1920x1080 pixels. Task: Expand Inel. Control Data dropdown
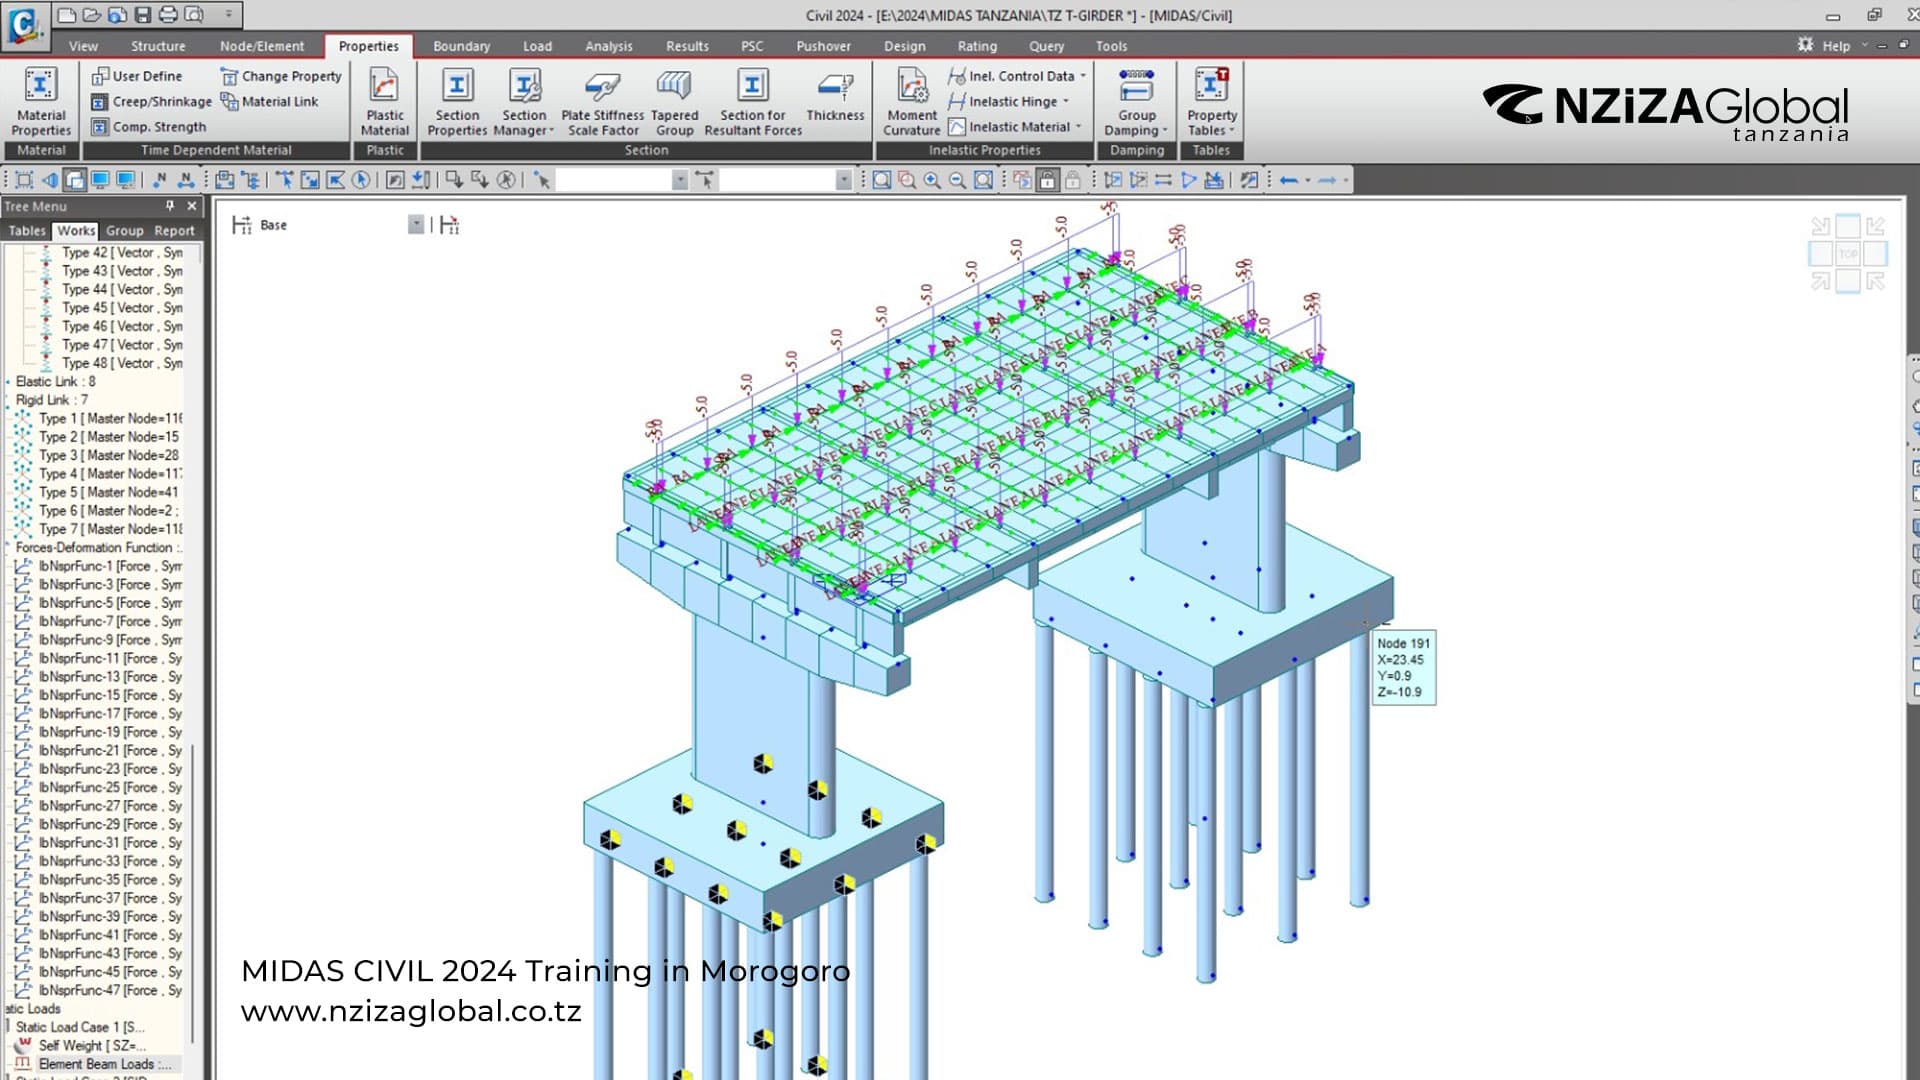(x=1083, y=76)
